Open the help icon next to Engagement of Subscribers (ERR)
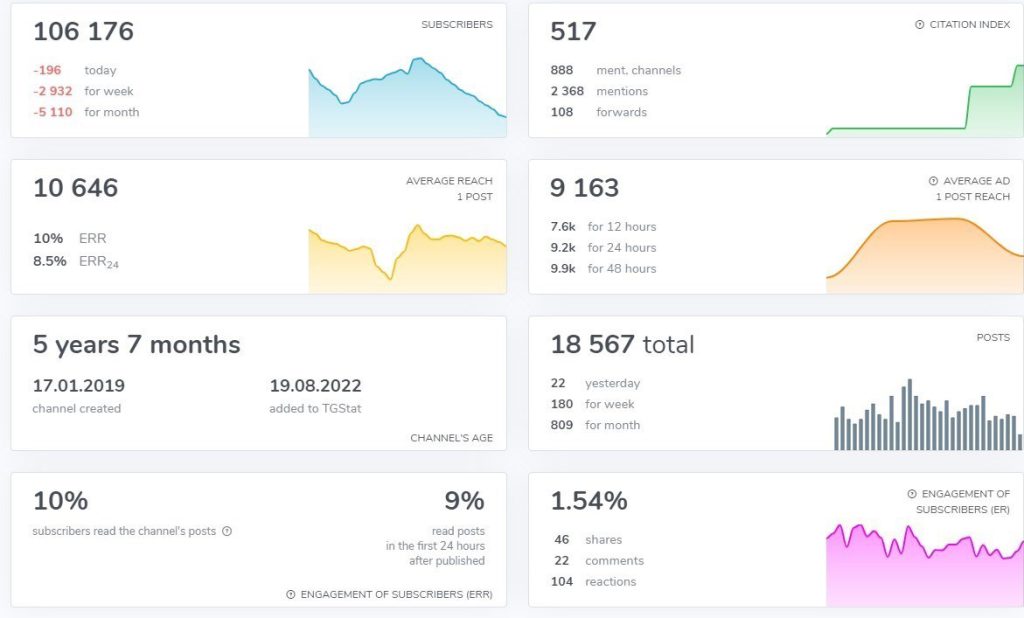This screenshot has width=1024, height=618. pyautogui.click(x=291, y=594)
